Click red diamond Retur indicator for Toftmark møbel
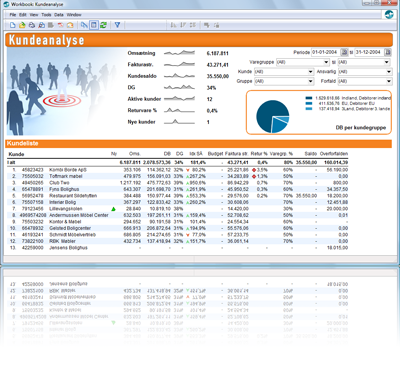Viewport: 400px width, 379px height. [254, 176]
